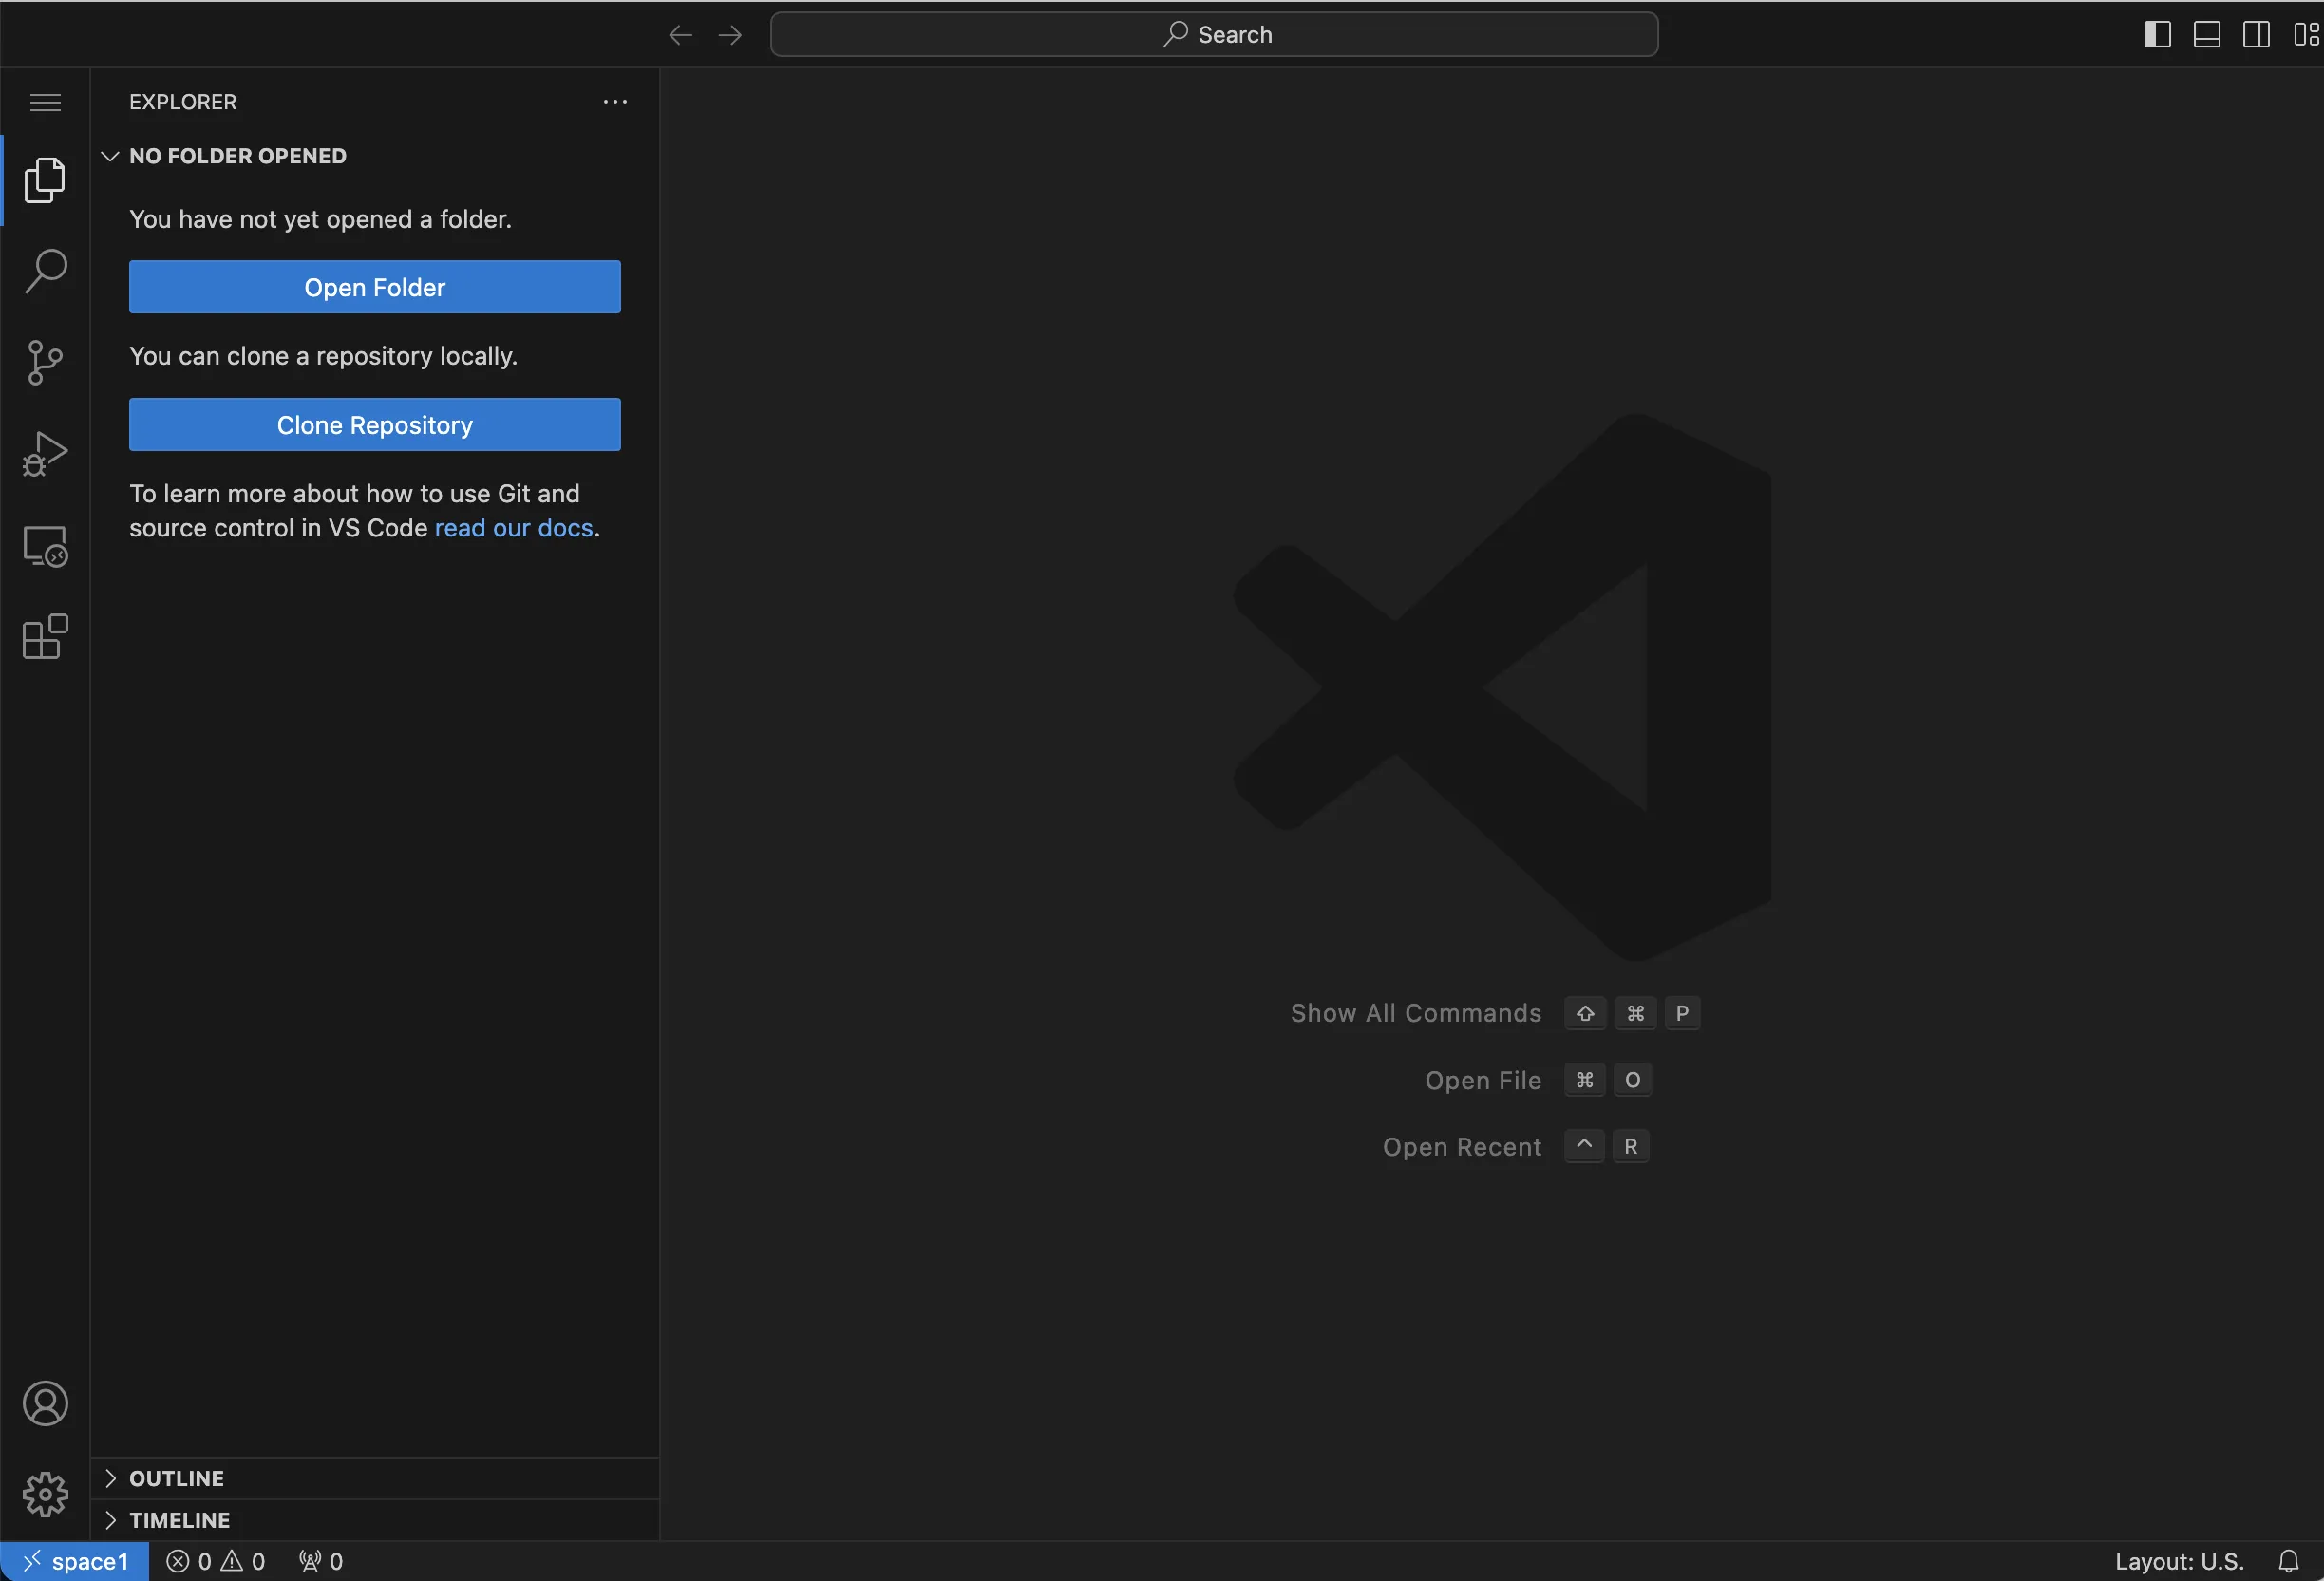2324x1581 pixels.
Task: Open the Remote Explorer view
Action: click(x=45, y=546)
